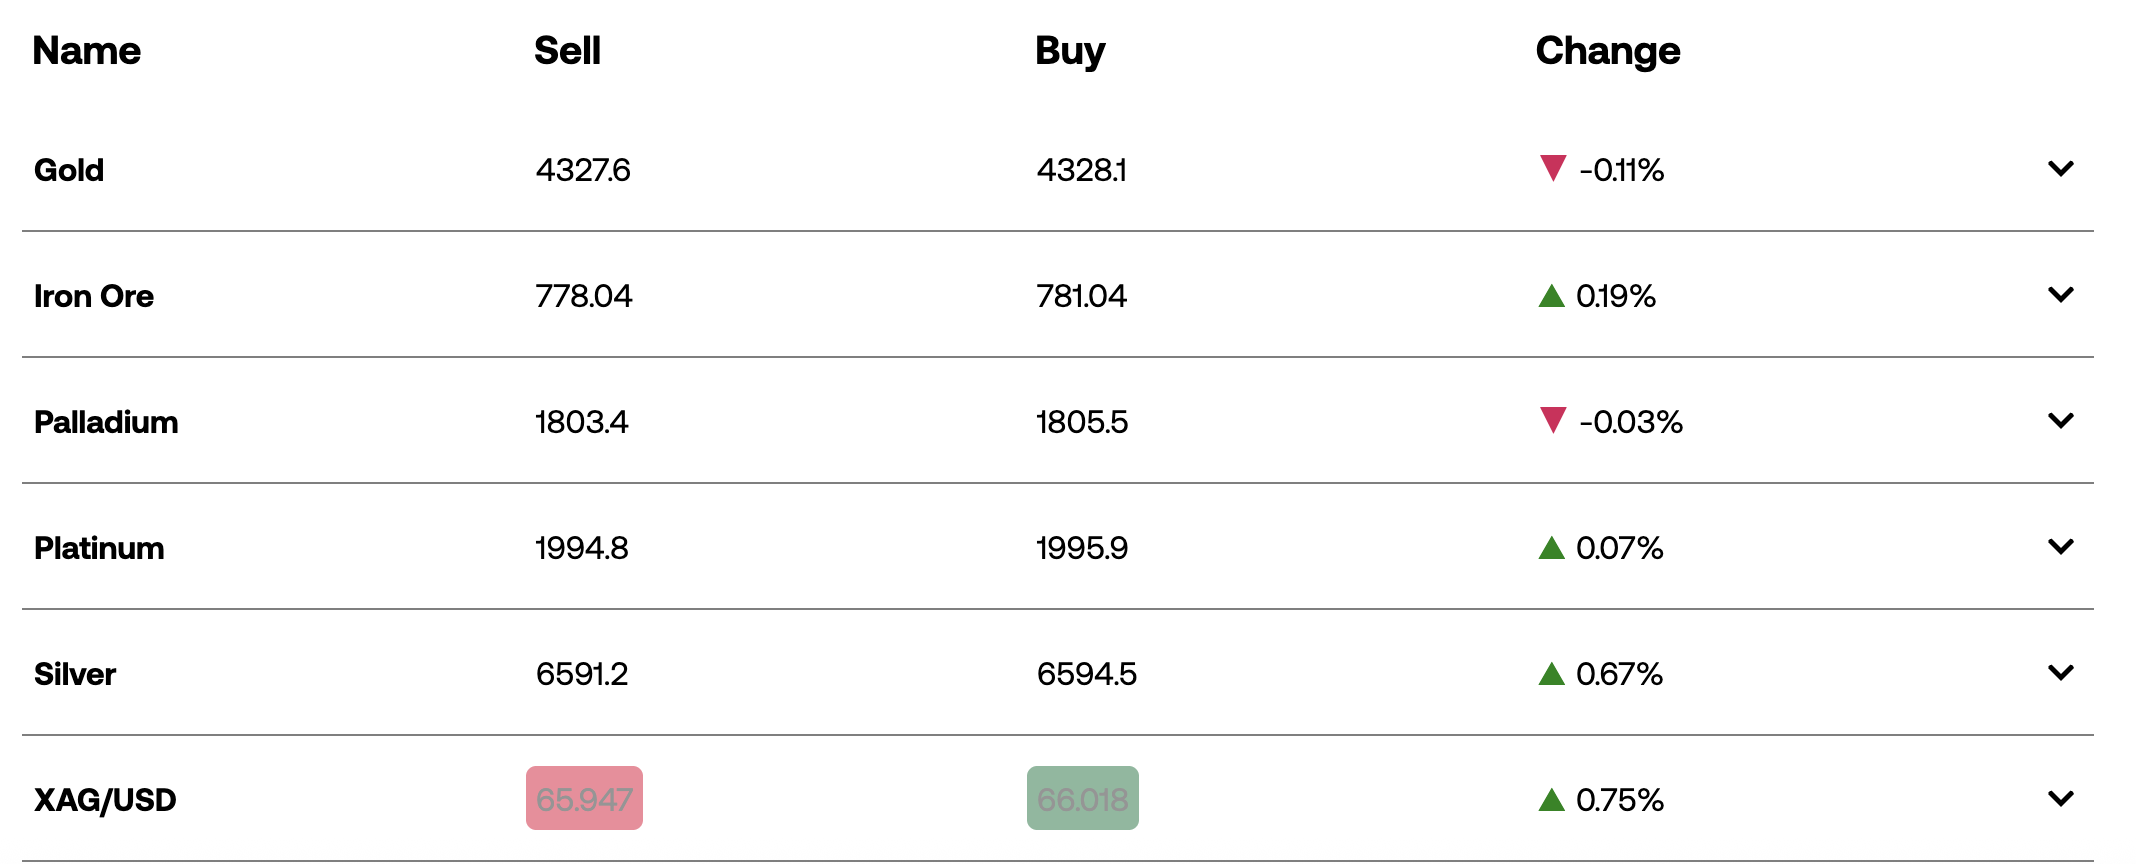
Task: Click the green Buy price 66.018 for XAG/USD
Action: click(x=1082, y=798)
